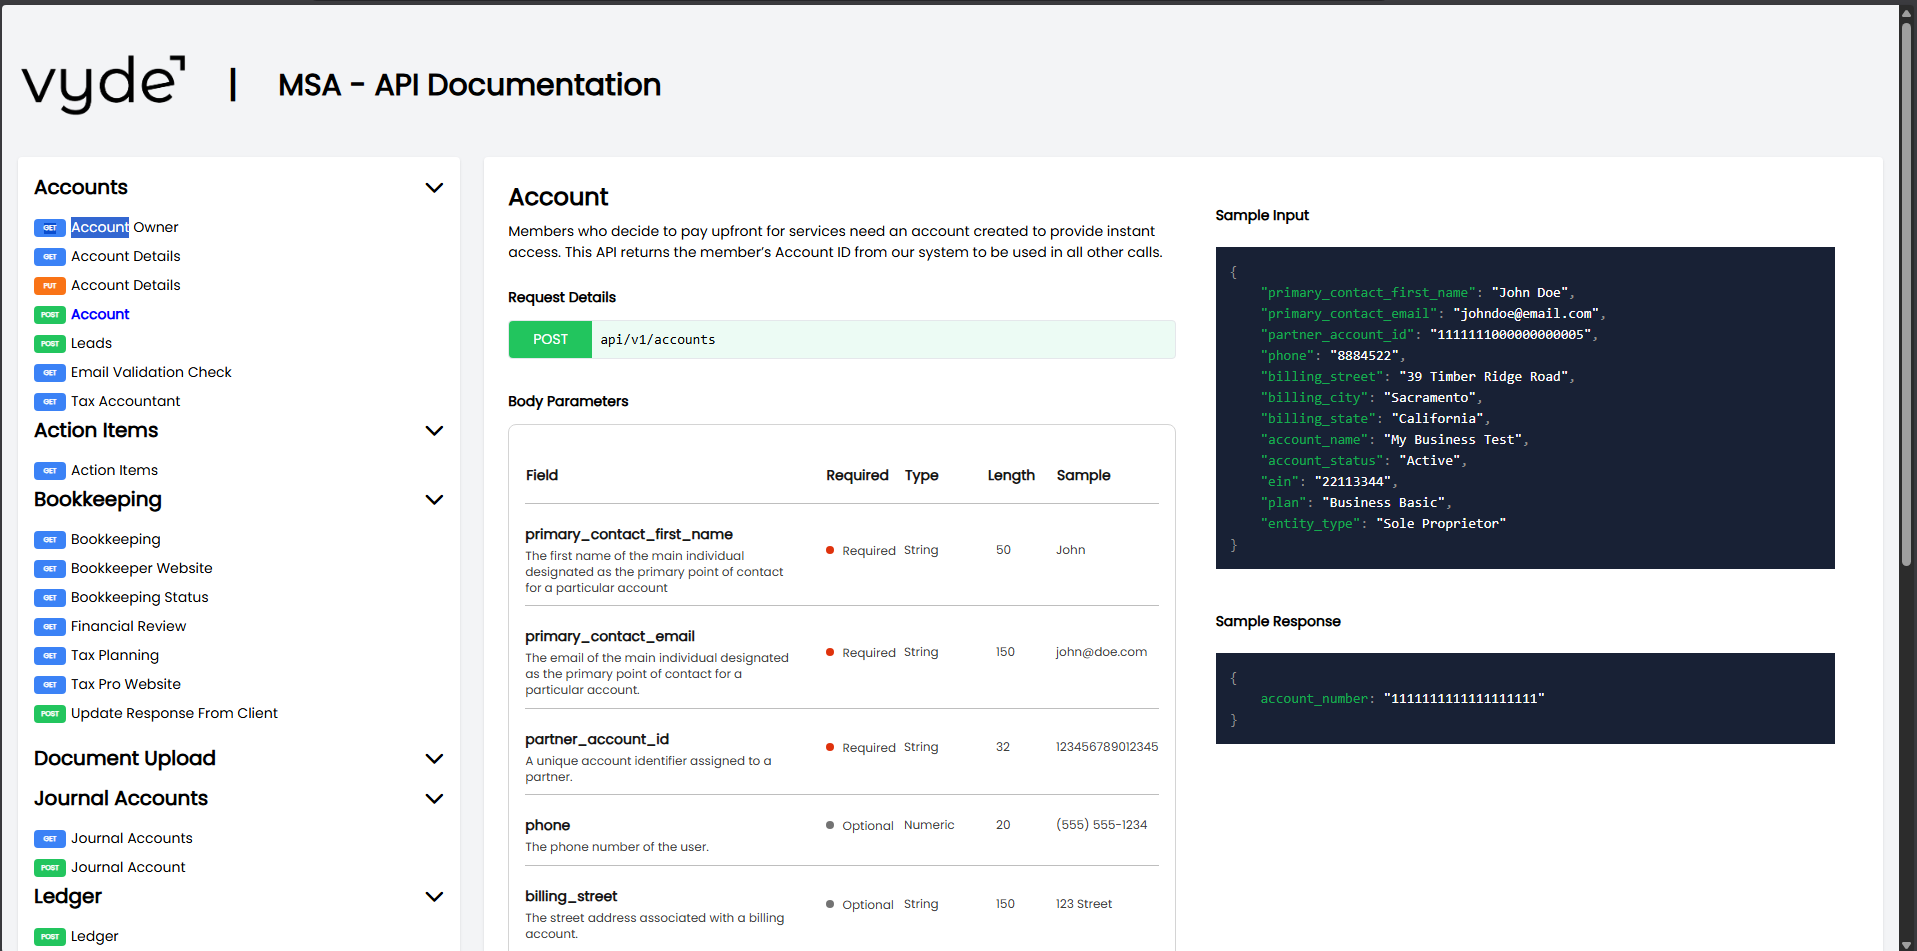The image size is (1917, 951).
Task: Click the sample value 123456789012345
Action: [1107, 747]
